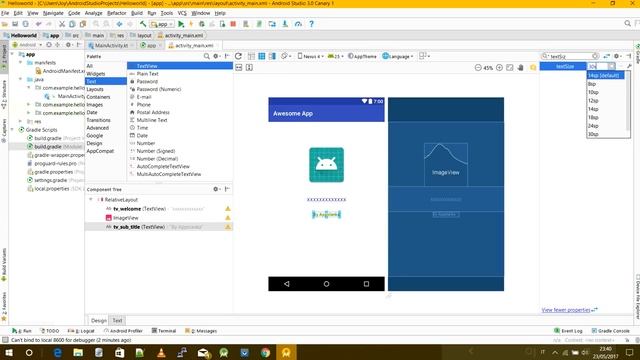640x360 pixels.
Task: Open the Nexus 4 device dropdown
Action: tap(311, 56)
